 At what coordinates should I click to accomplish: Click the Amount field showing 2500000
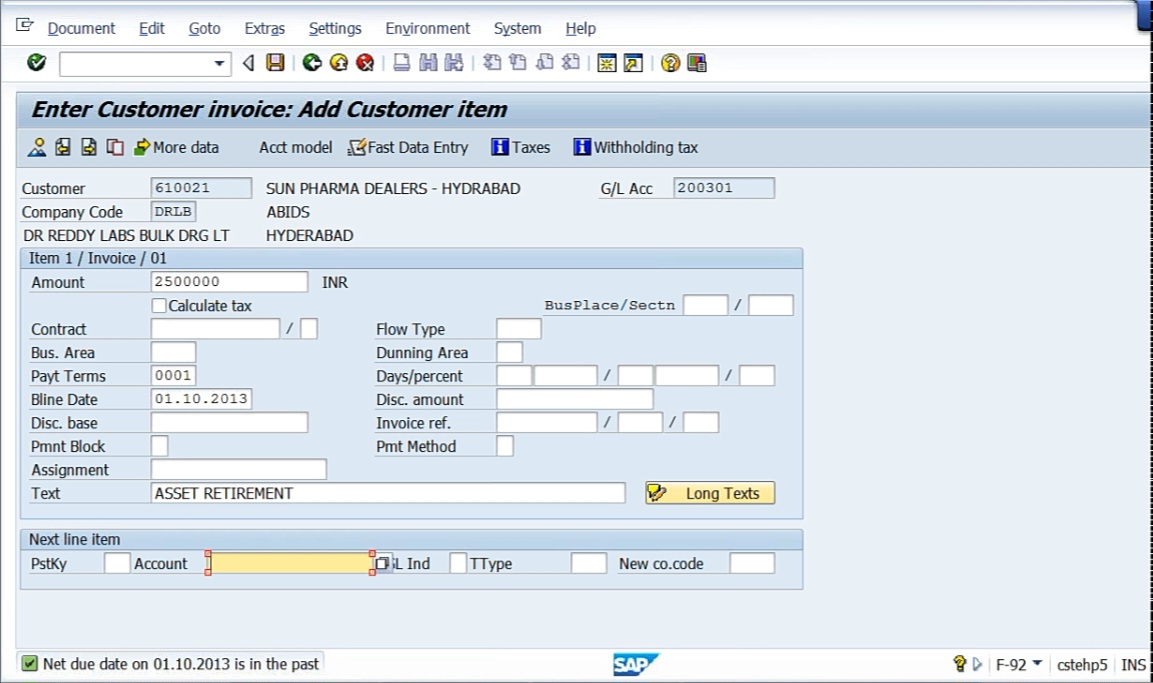[229, 282]
